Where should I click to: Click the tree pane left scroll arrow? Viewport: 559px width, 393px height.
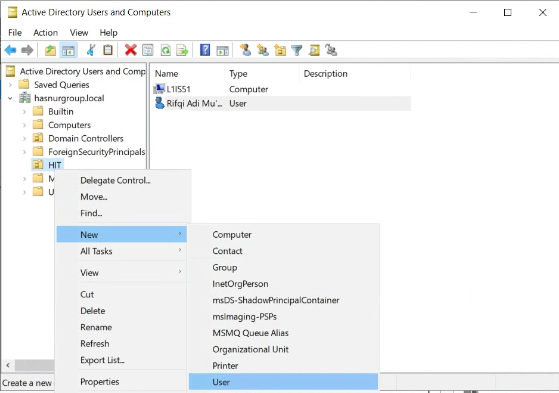point(8,365)
